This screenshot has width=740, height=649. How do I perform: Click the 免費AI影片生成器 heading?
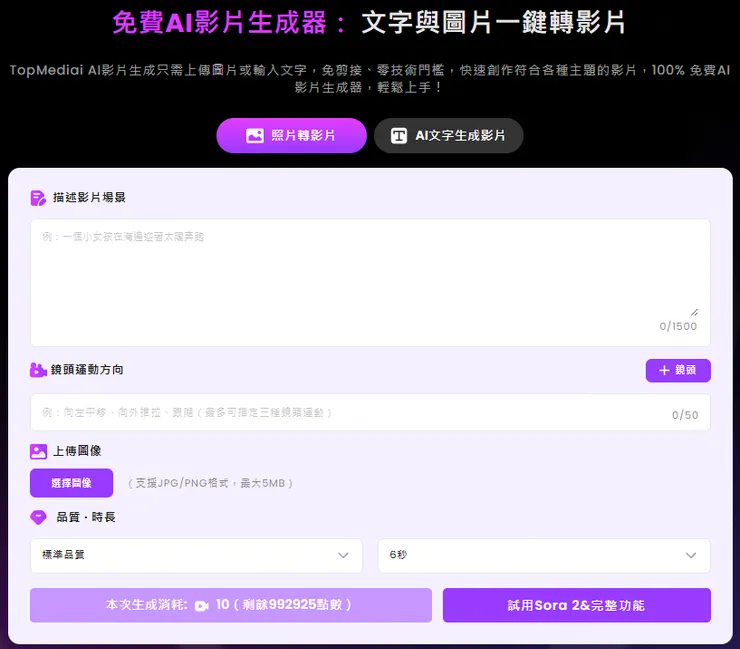coord(230,22)
